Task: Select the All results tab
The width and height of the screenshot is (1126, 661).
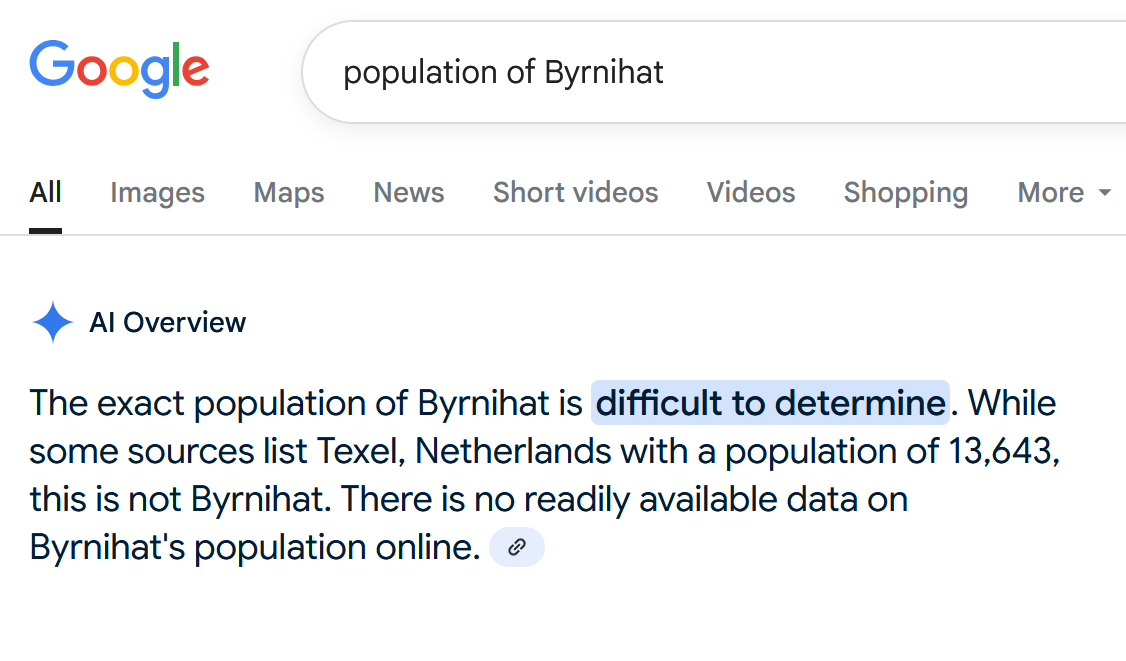Action: pyautogui.click(x=45, y=192)
